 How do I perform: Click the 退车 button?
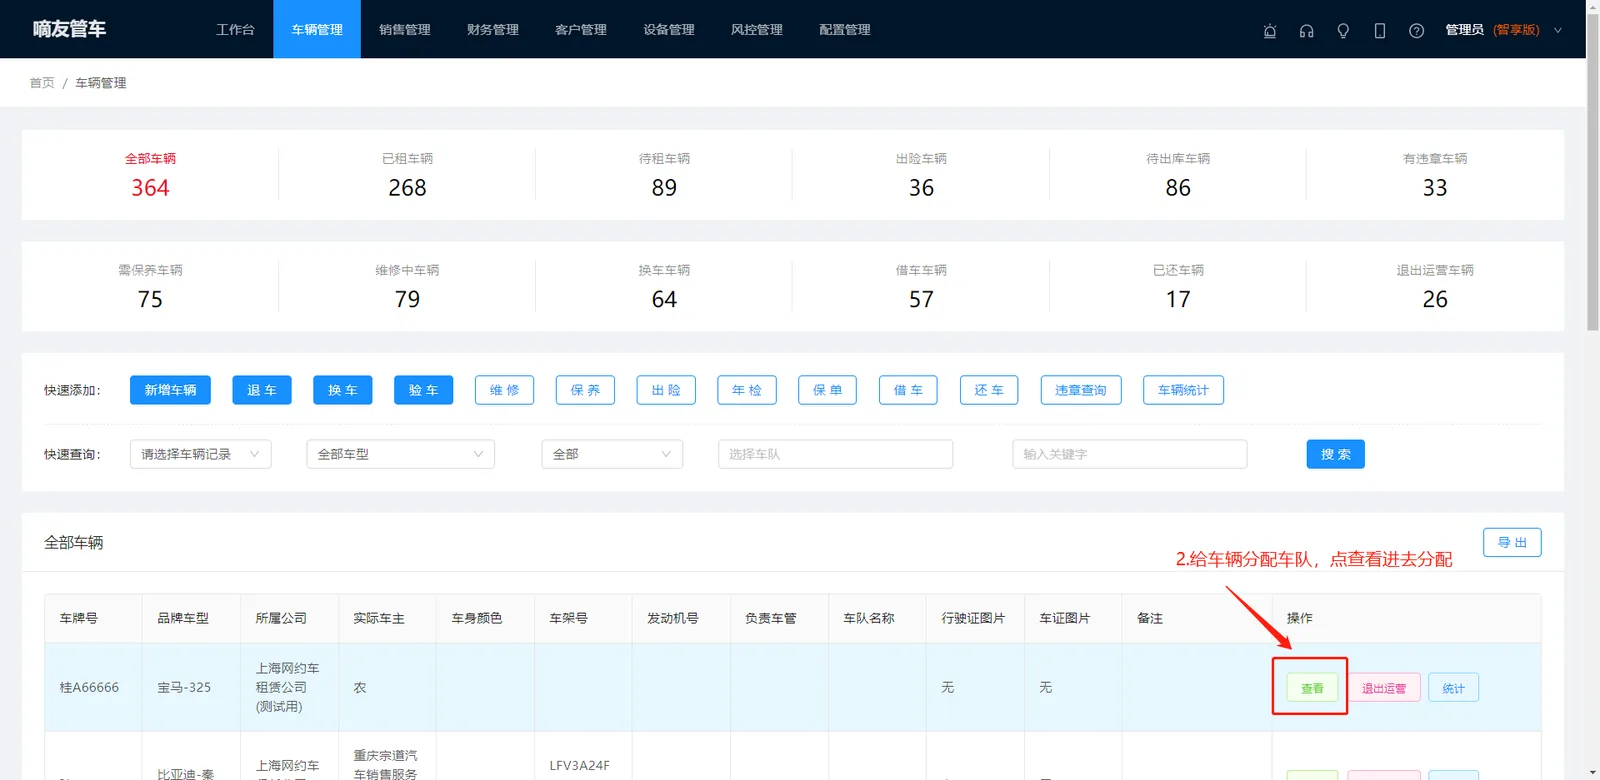pyautogui.click(x=262, y=390)
